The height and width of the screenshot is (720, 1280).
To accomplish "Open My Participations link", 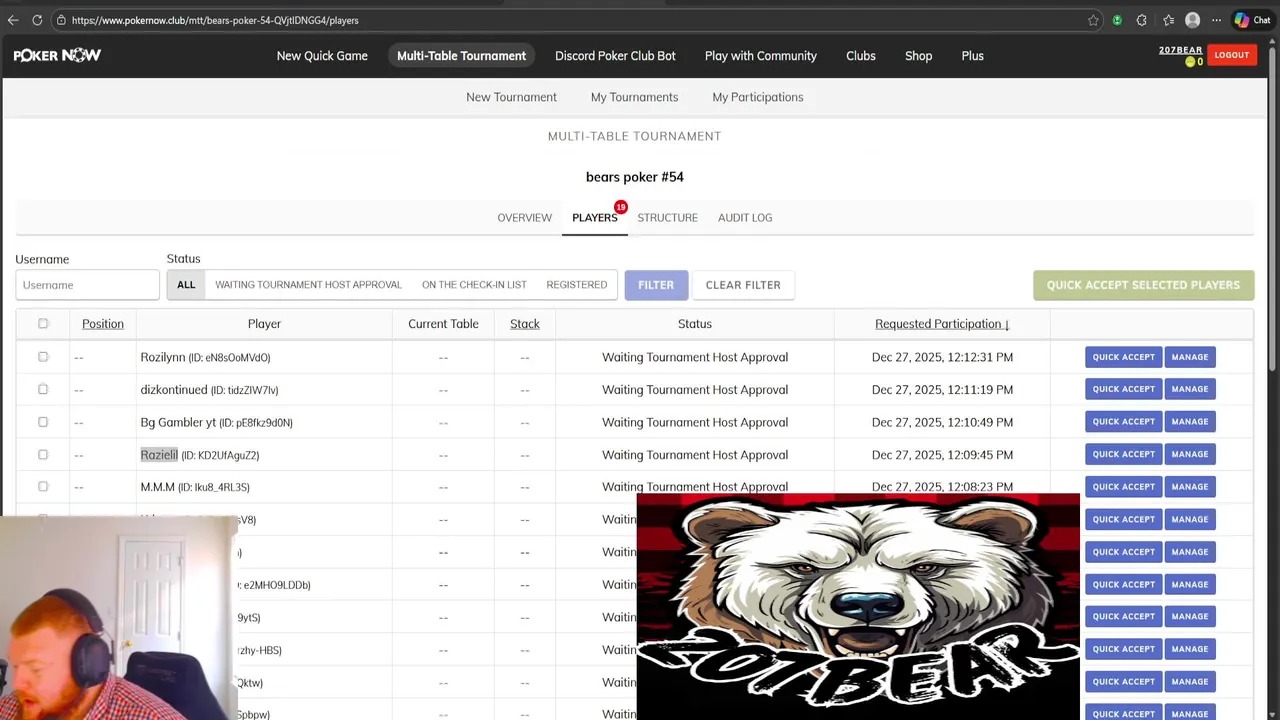I will pos(758,97).
